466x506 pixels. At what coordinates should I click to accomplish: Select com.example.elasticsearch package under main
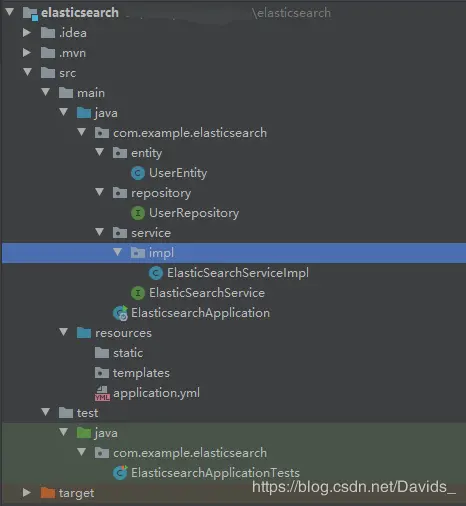pyautogui.click(x=190, y=133)
